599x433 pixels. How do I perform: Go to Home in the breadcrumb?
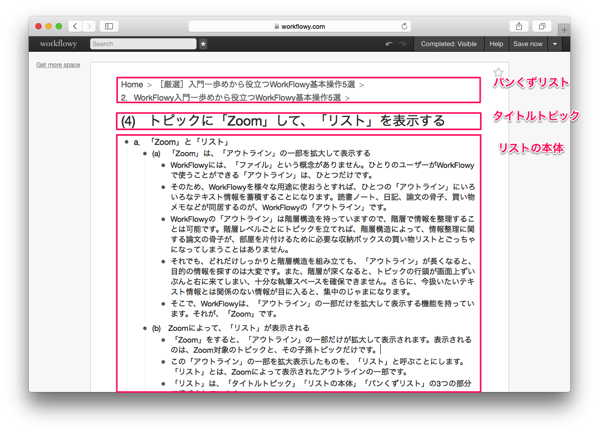click(x=132, y=84)
